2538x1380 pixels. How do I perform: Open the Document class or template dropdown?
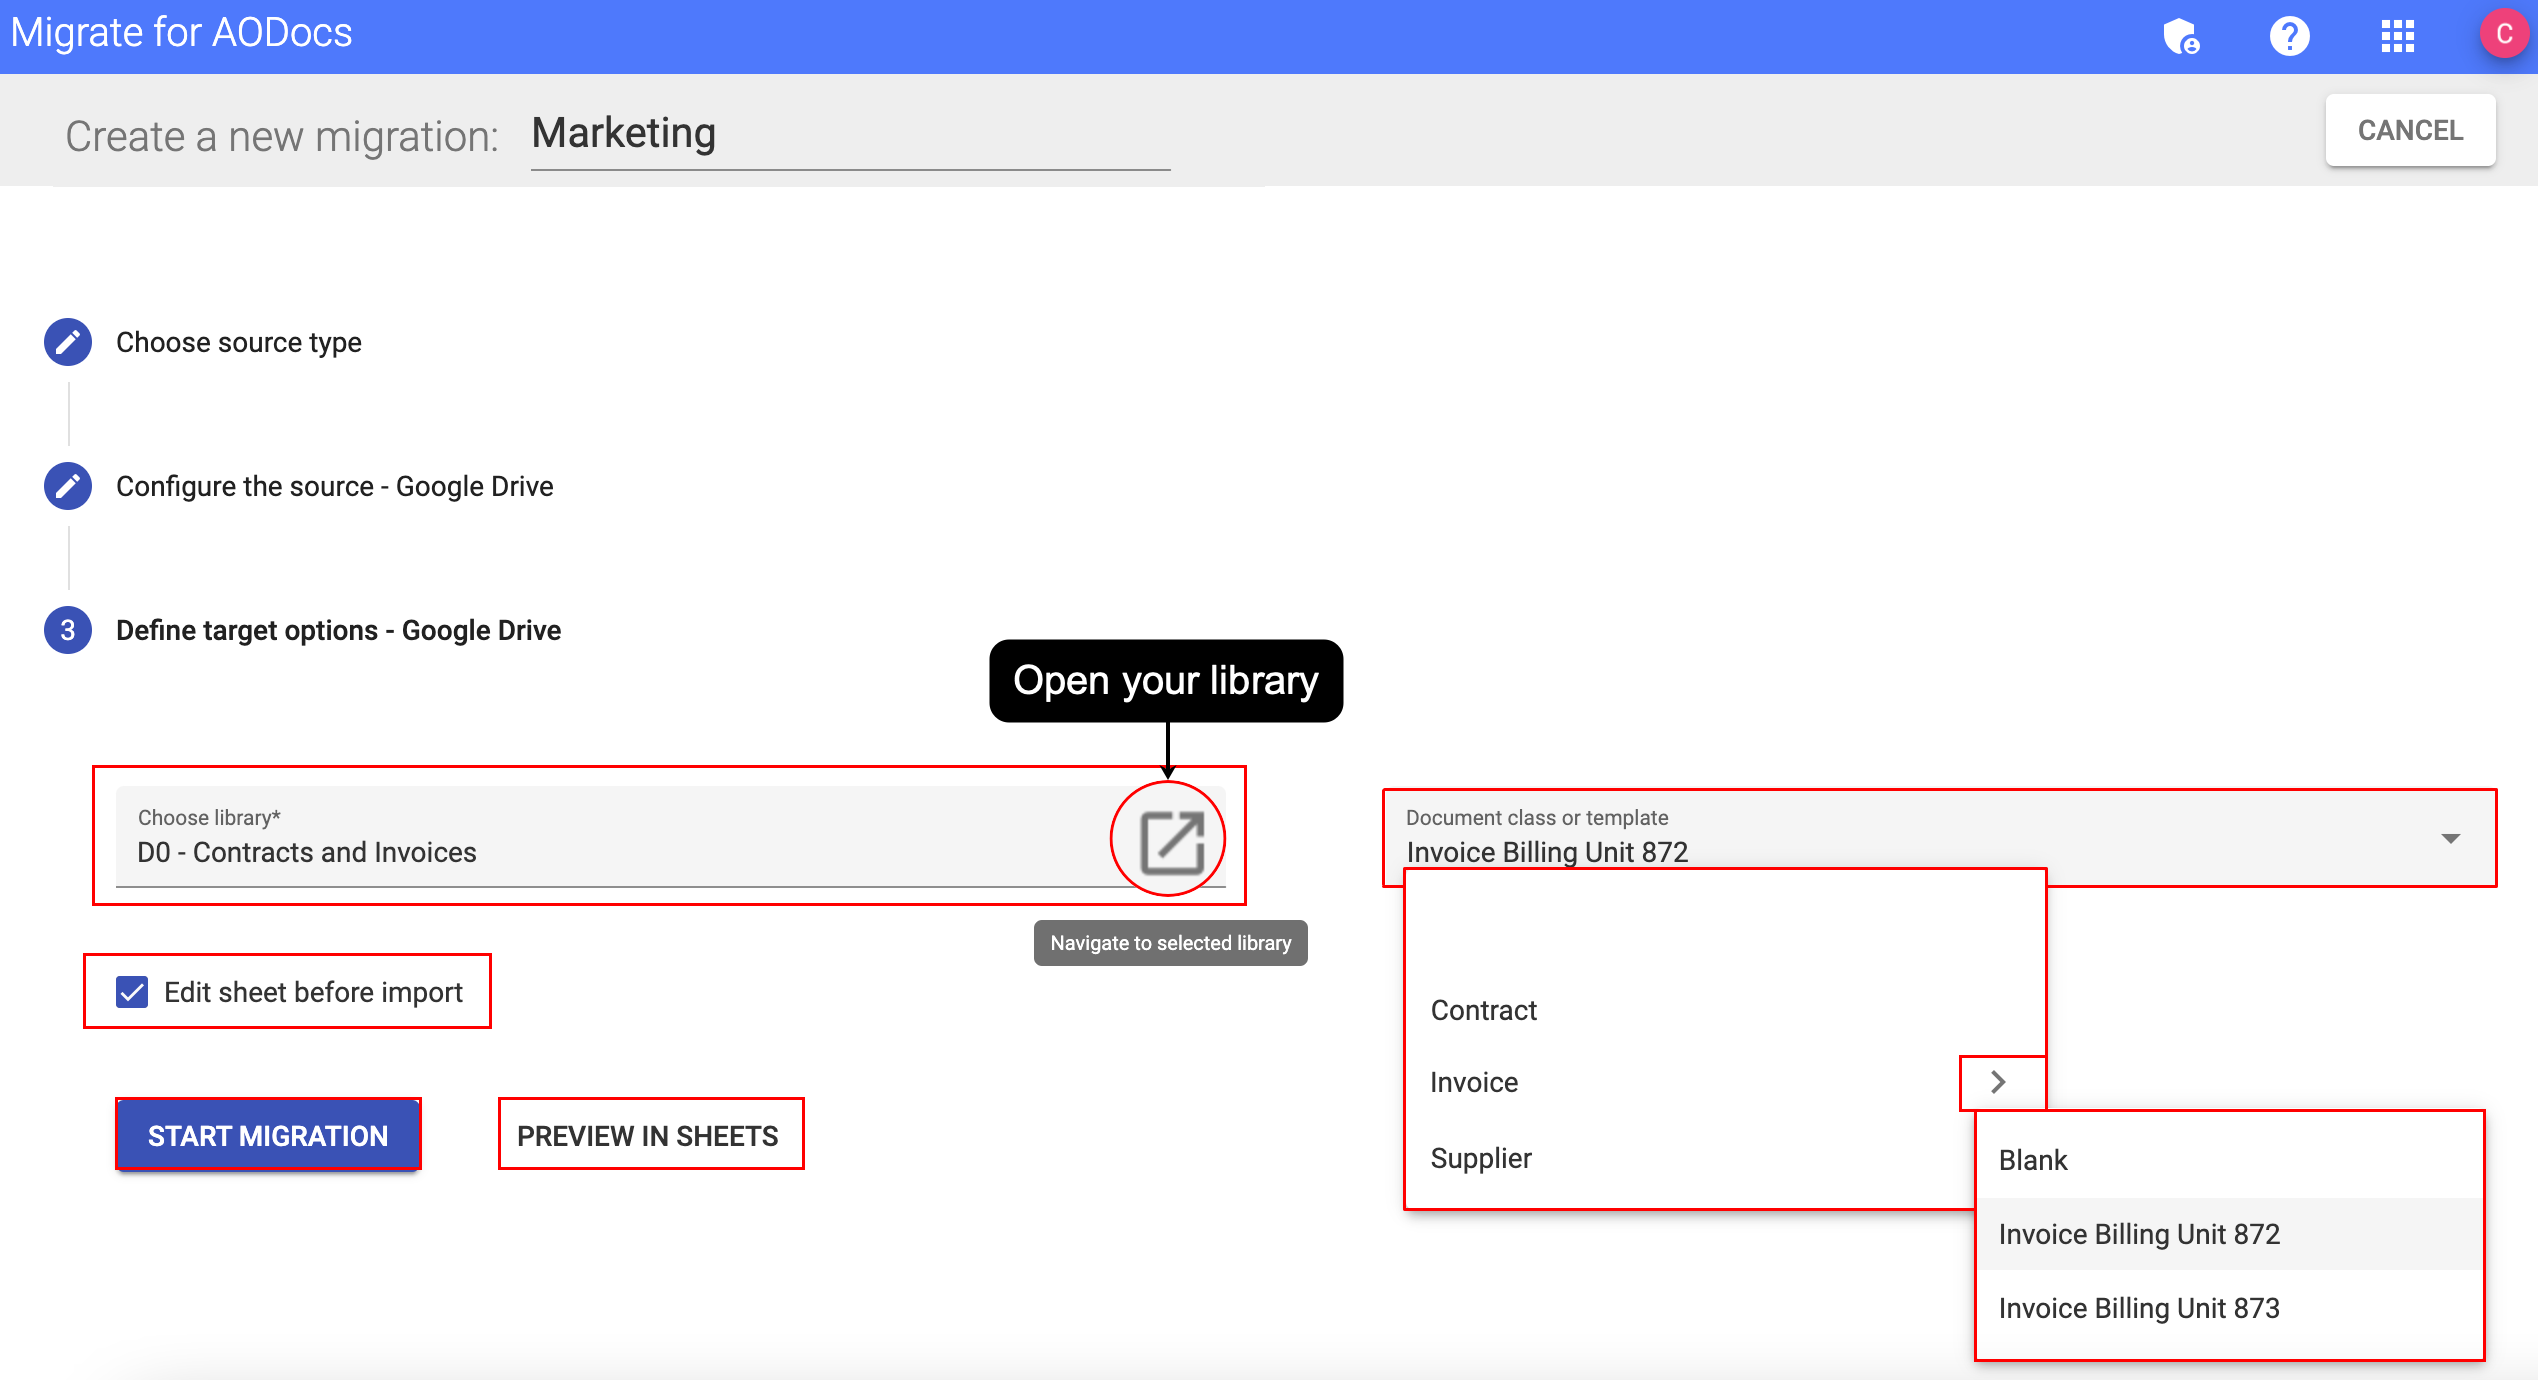click(2449, 838)
